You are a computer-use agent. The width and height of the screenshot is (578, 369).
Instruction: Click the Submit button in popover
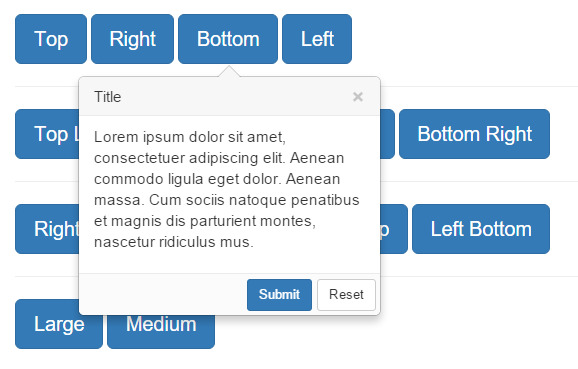pyautogui.click(x=279, y=295)
